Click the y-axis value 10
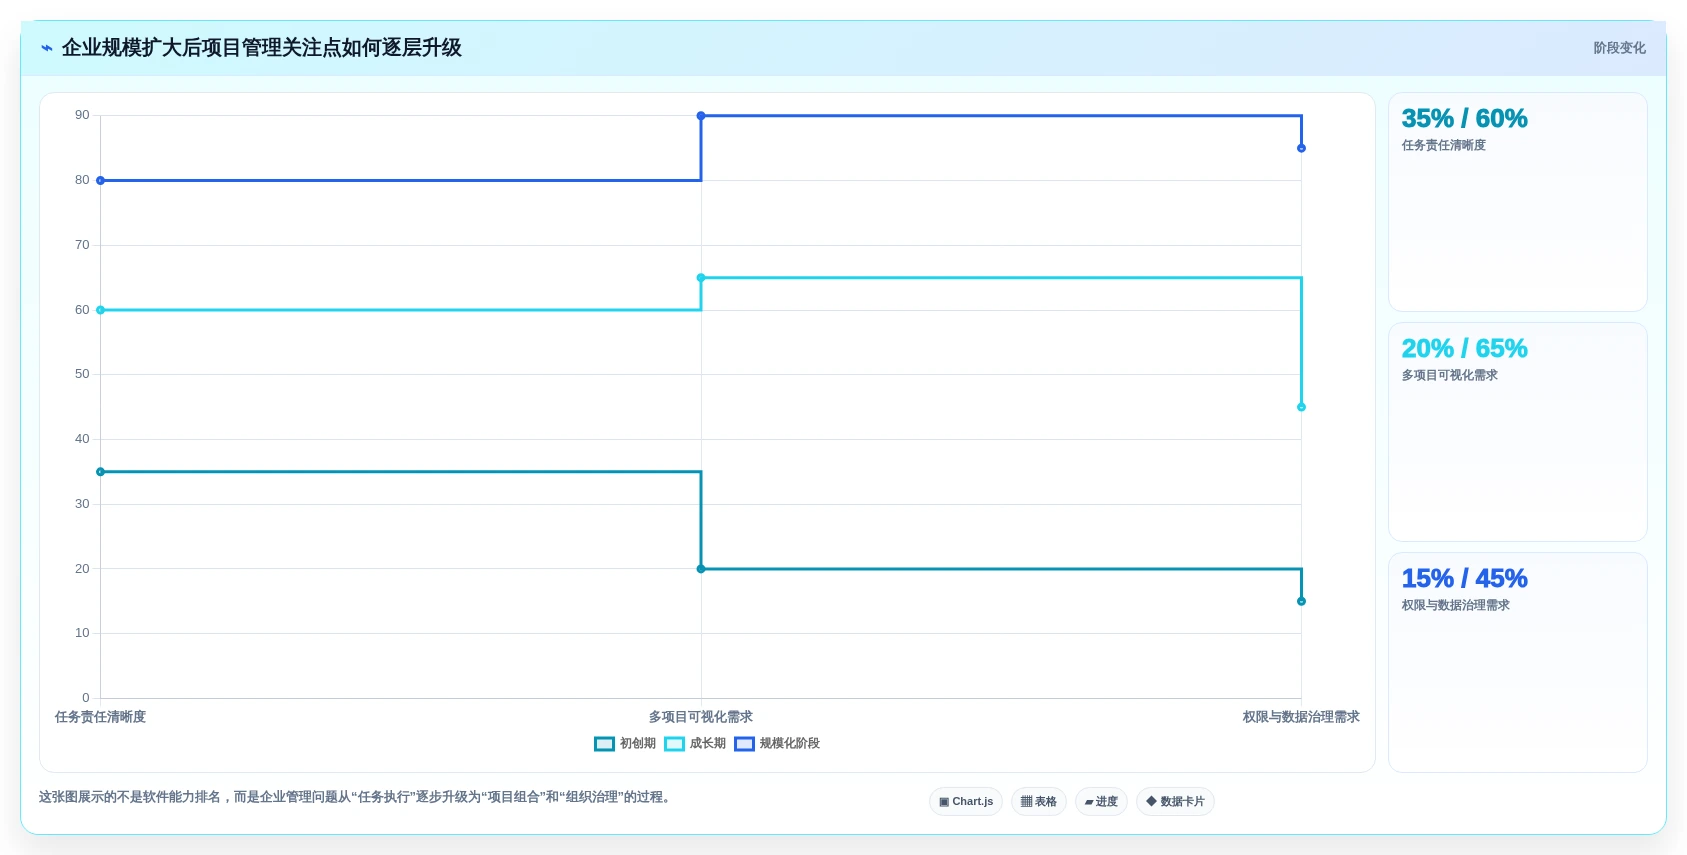1687x855 pixels. point(82,633)
